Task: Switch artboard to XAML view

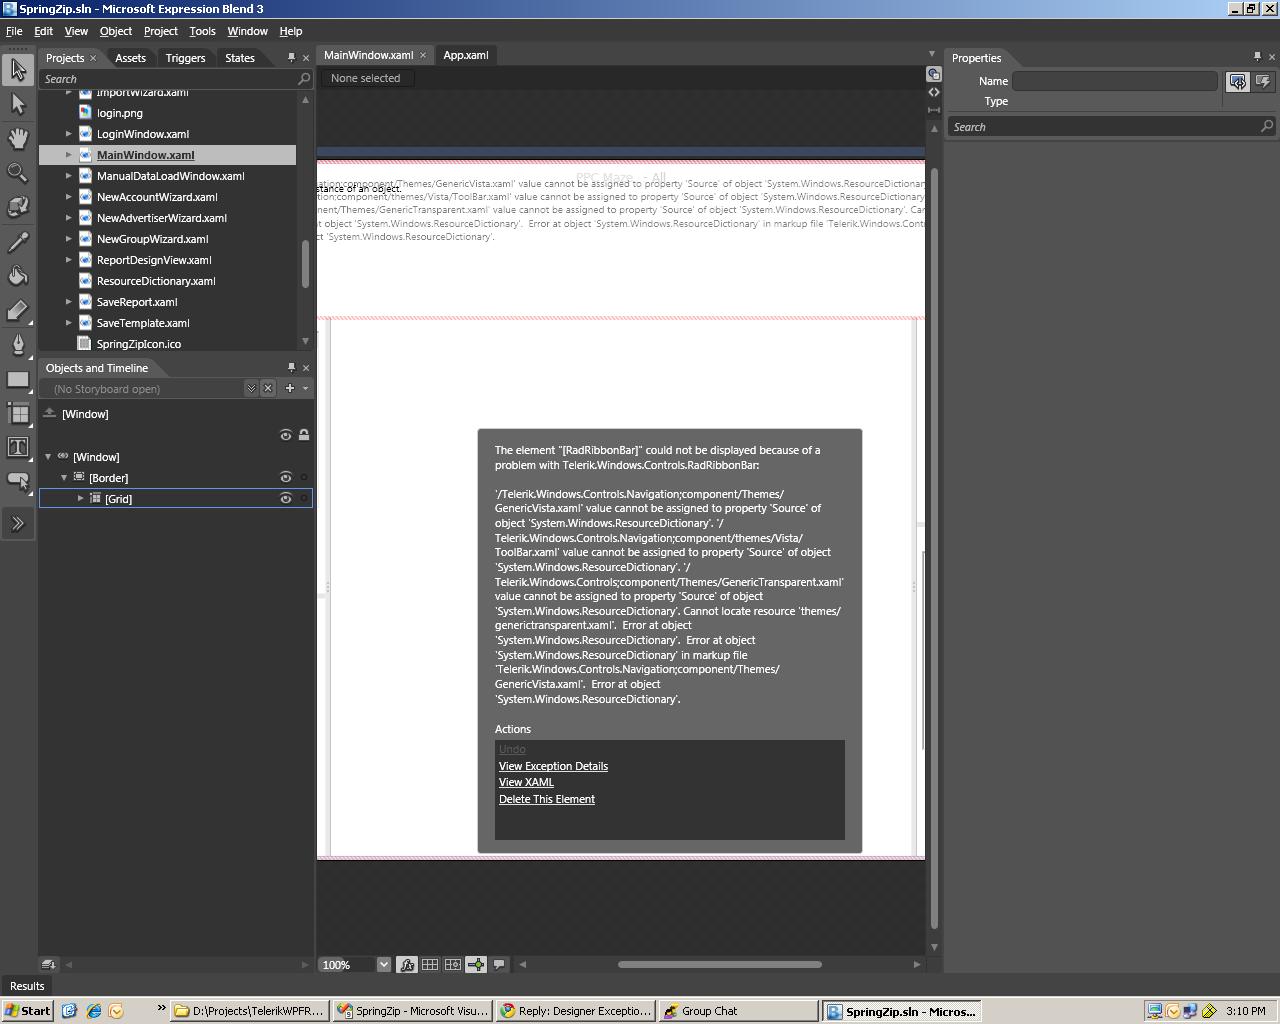Action: (934, 92)
